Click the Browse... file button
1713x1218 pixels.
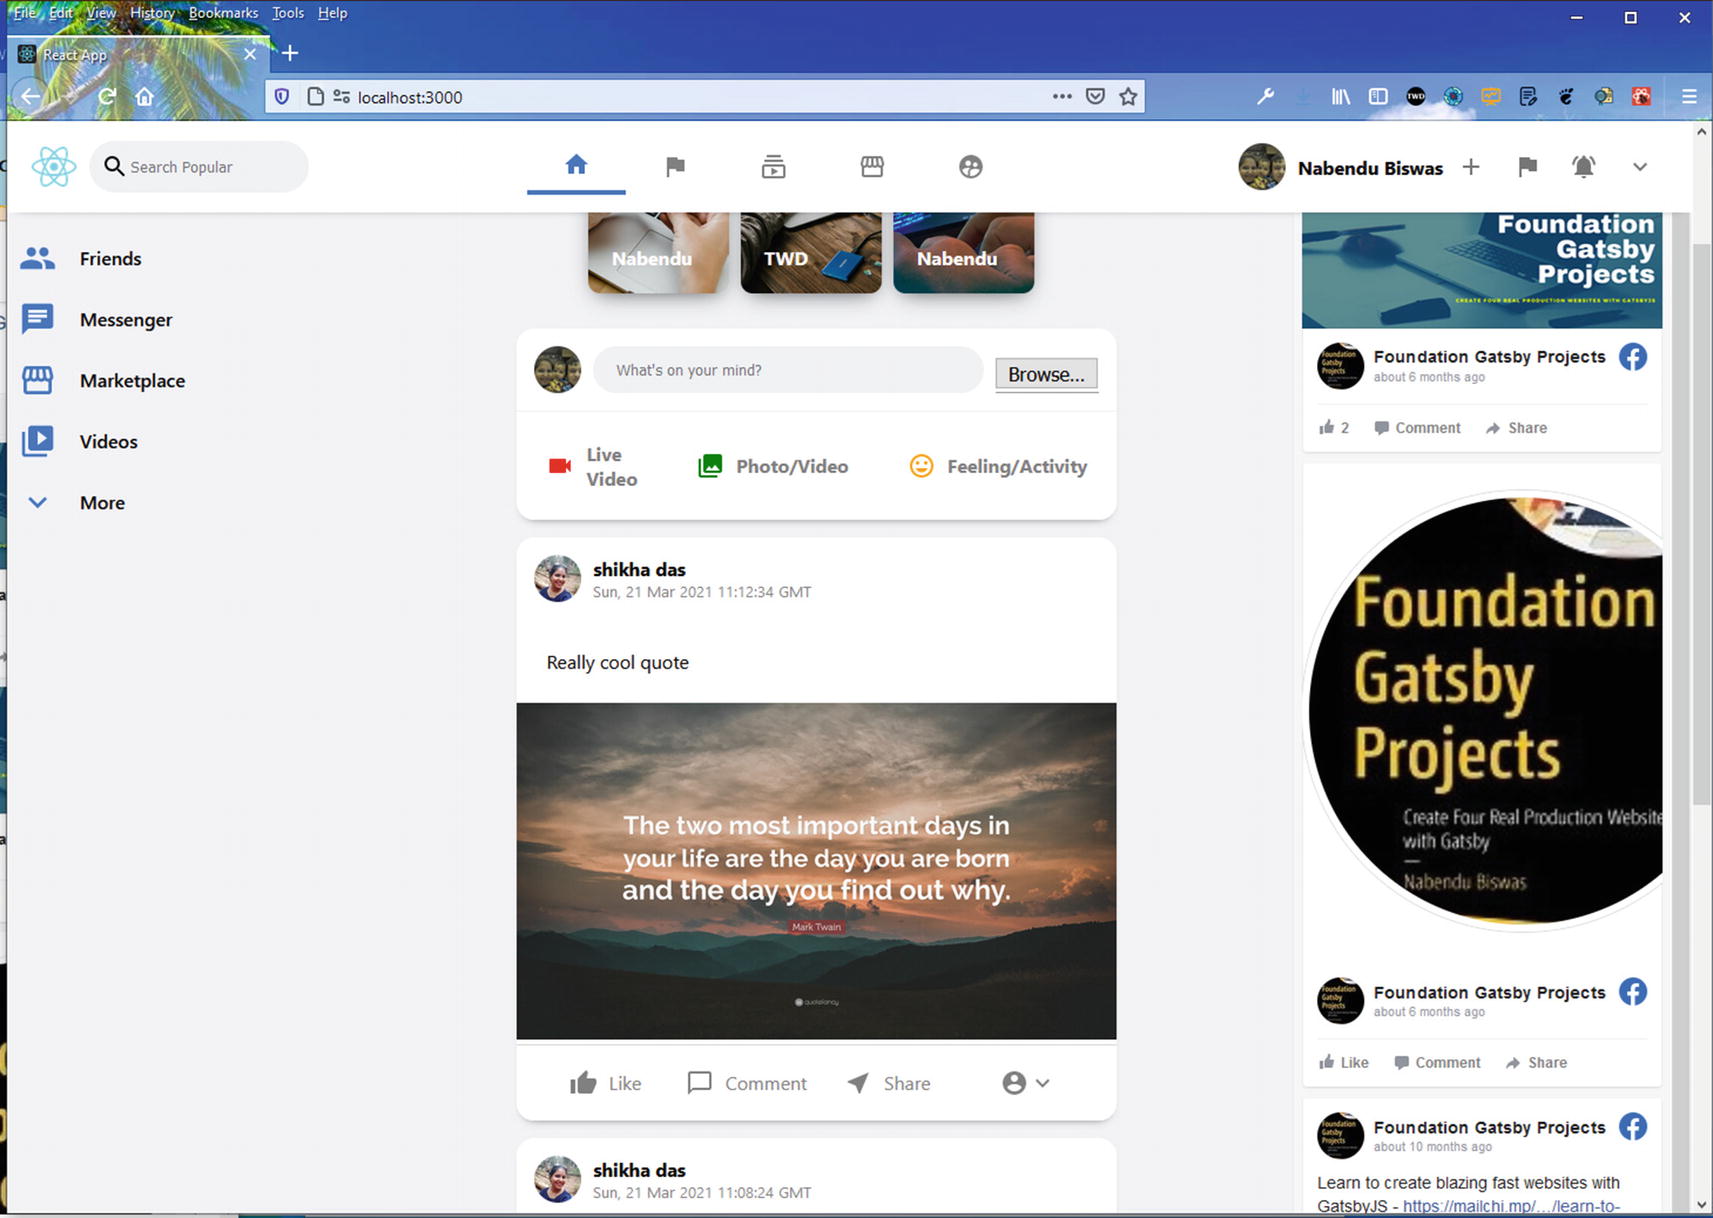click(1046, 374)
